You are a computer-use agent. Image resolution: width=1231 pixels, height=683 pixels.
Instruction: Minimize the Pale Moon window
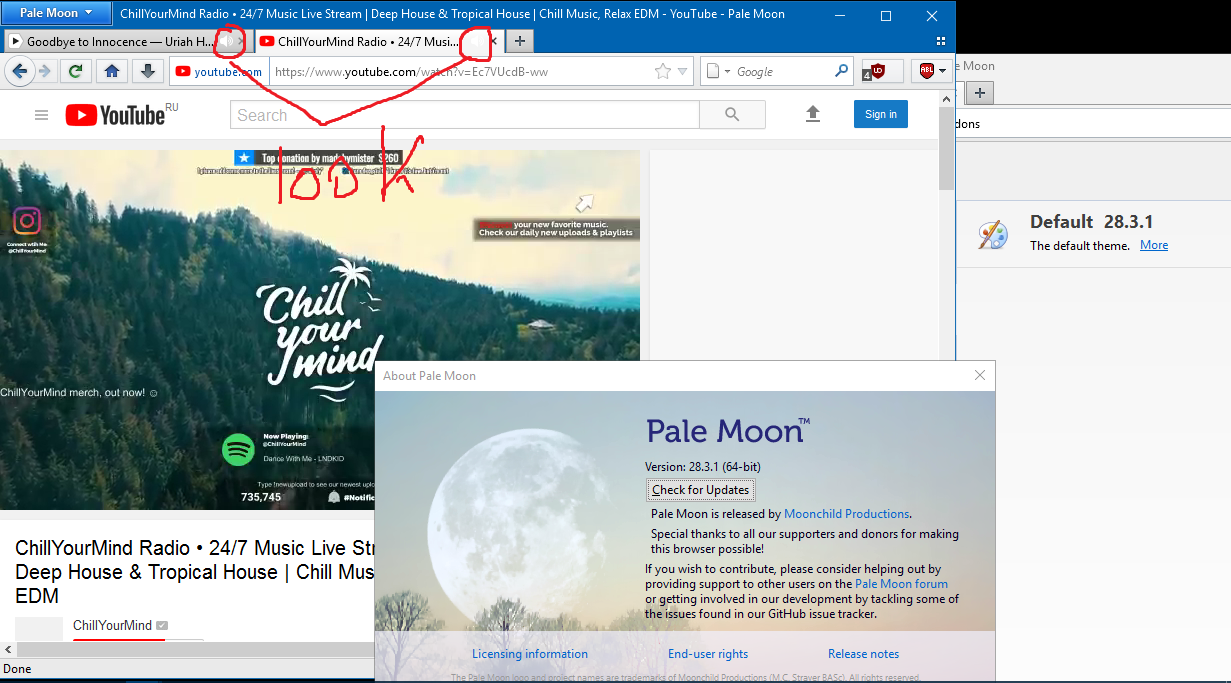coord(840,15)
